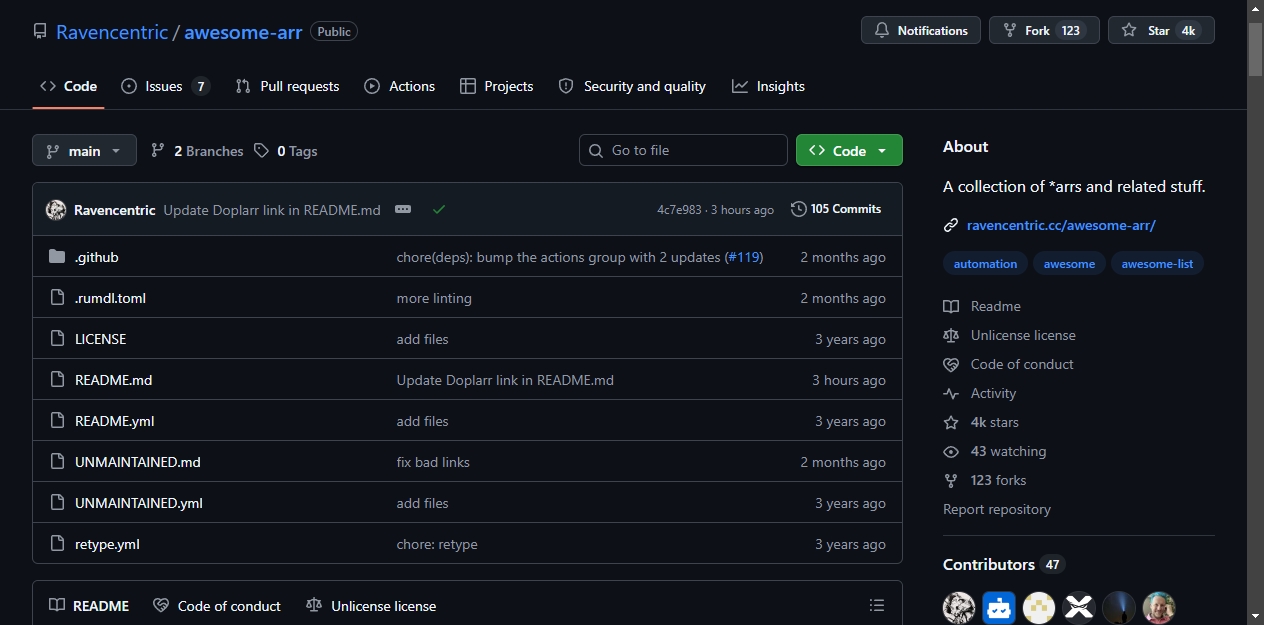1264x625 pixels.
Task: Click the file icon beside UNMAINTAINED.yml
Action: (x=57, y=503)
